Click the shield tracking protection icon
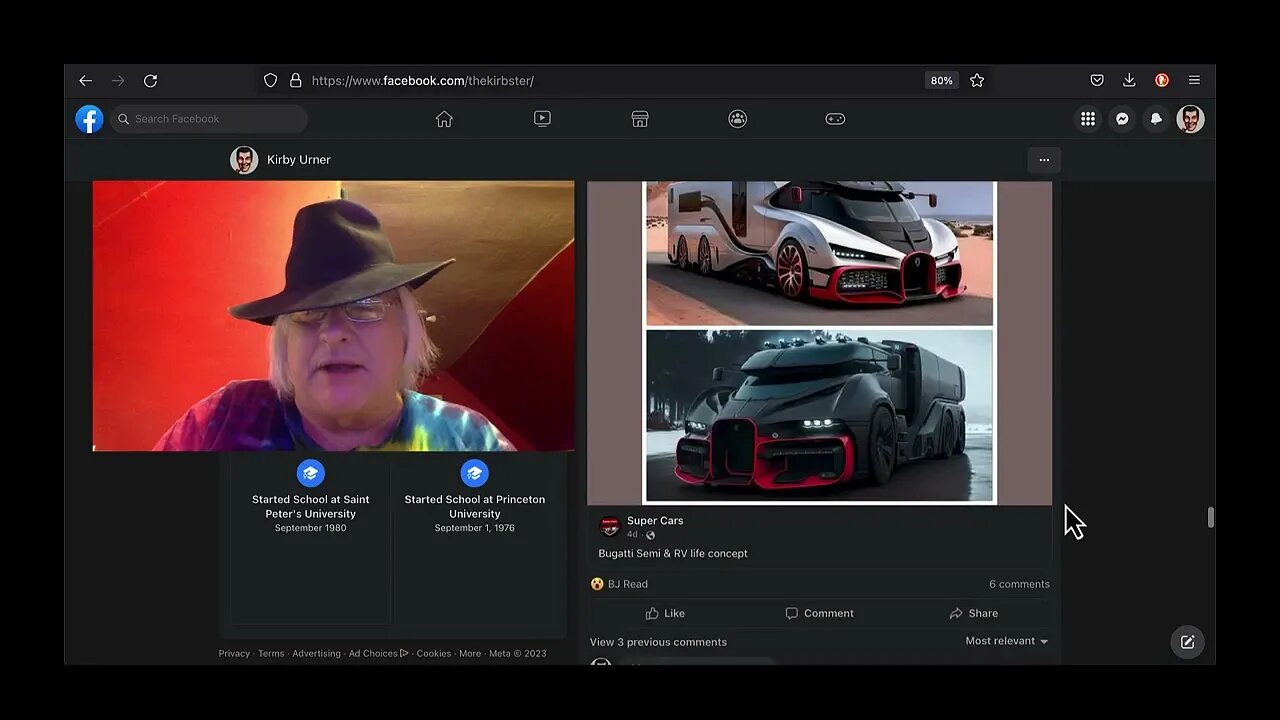 (270, 80)
